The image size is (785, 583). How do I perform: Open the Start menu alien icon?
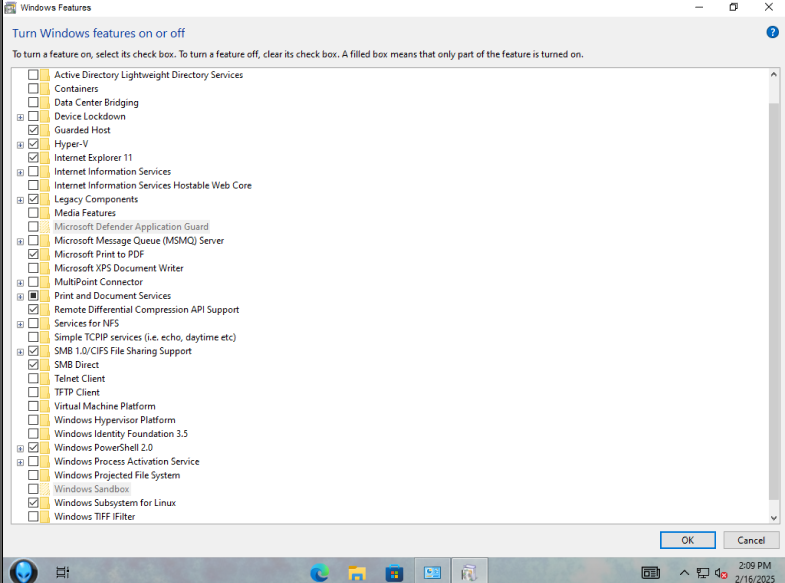[x=23, y=571]
